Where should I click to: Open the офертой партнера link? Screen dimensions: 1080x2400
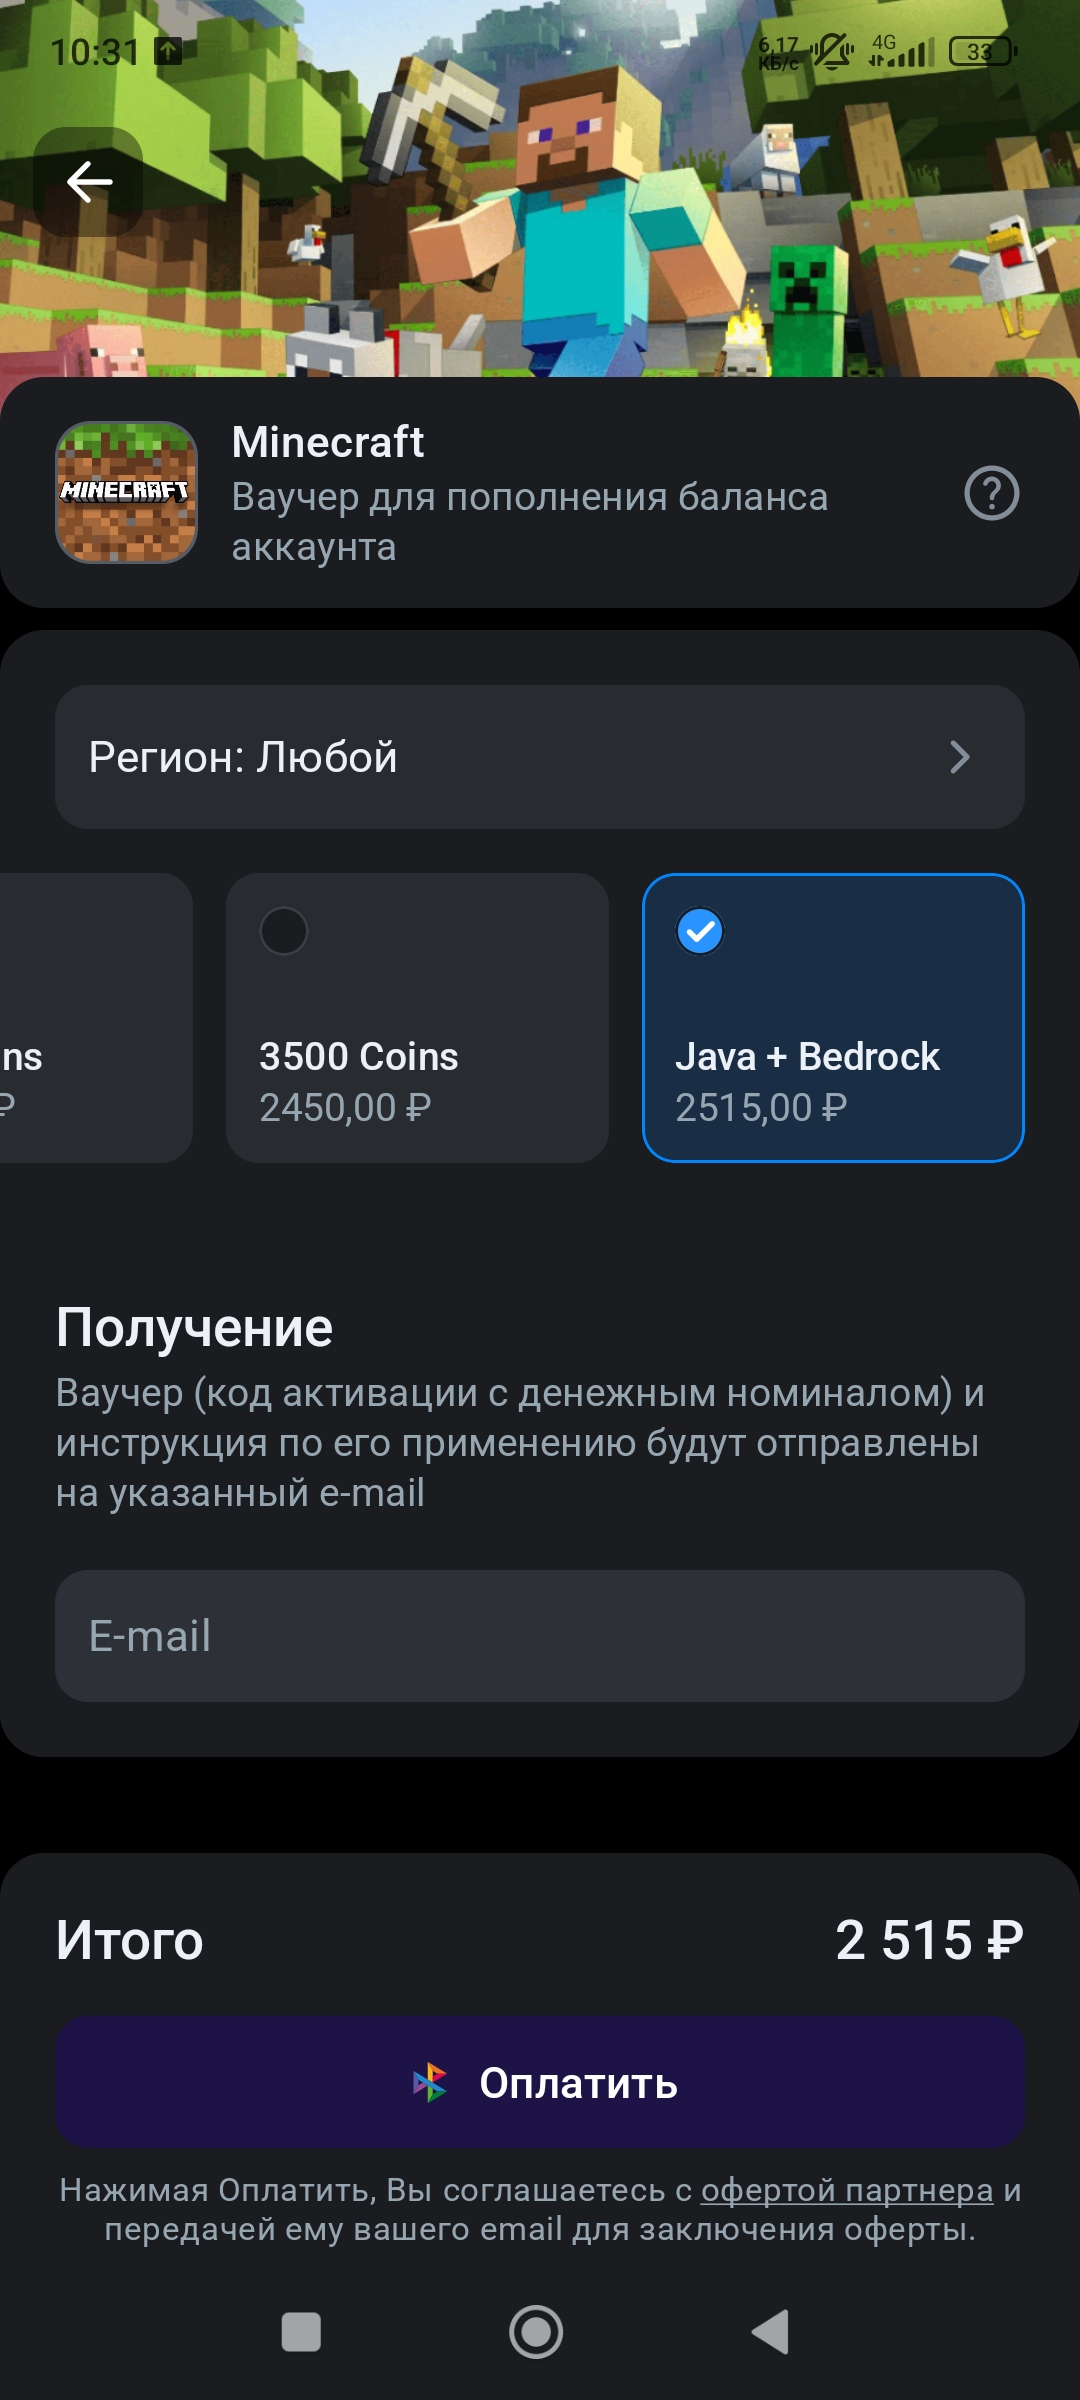[x=847, y=2190]
